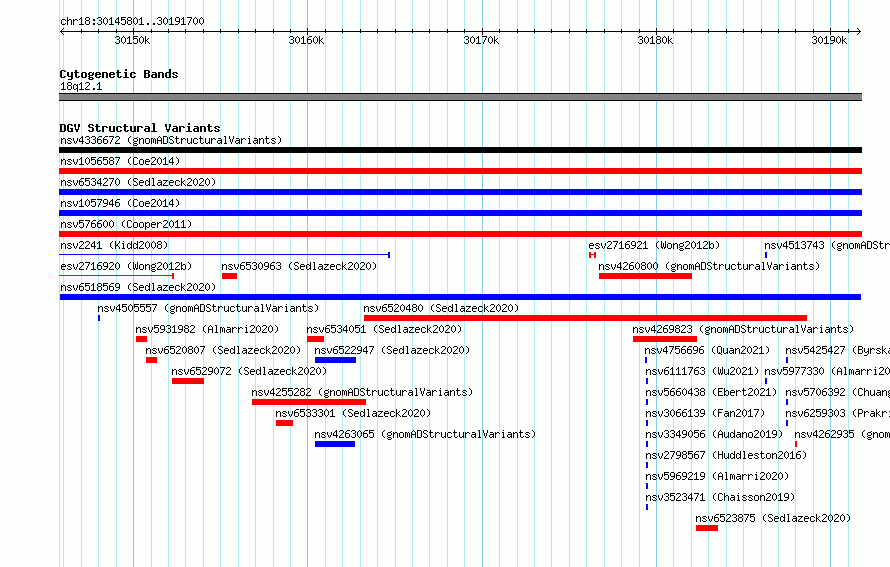Select nsv2798567 (Huddleston2016) label

pyautogui.click(x=725, y=455)
